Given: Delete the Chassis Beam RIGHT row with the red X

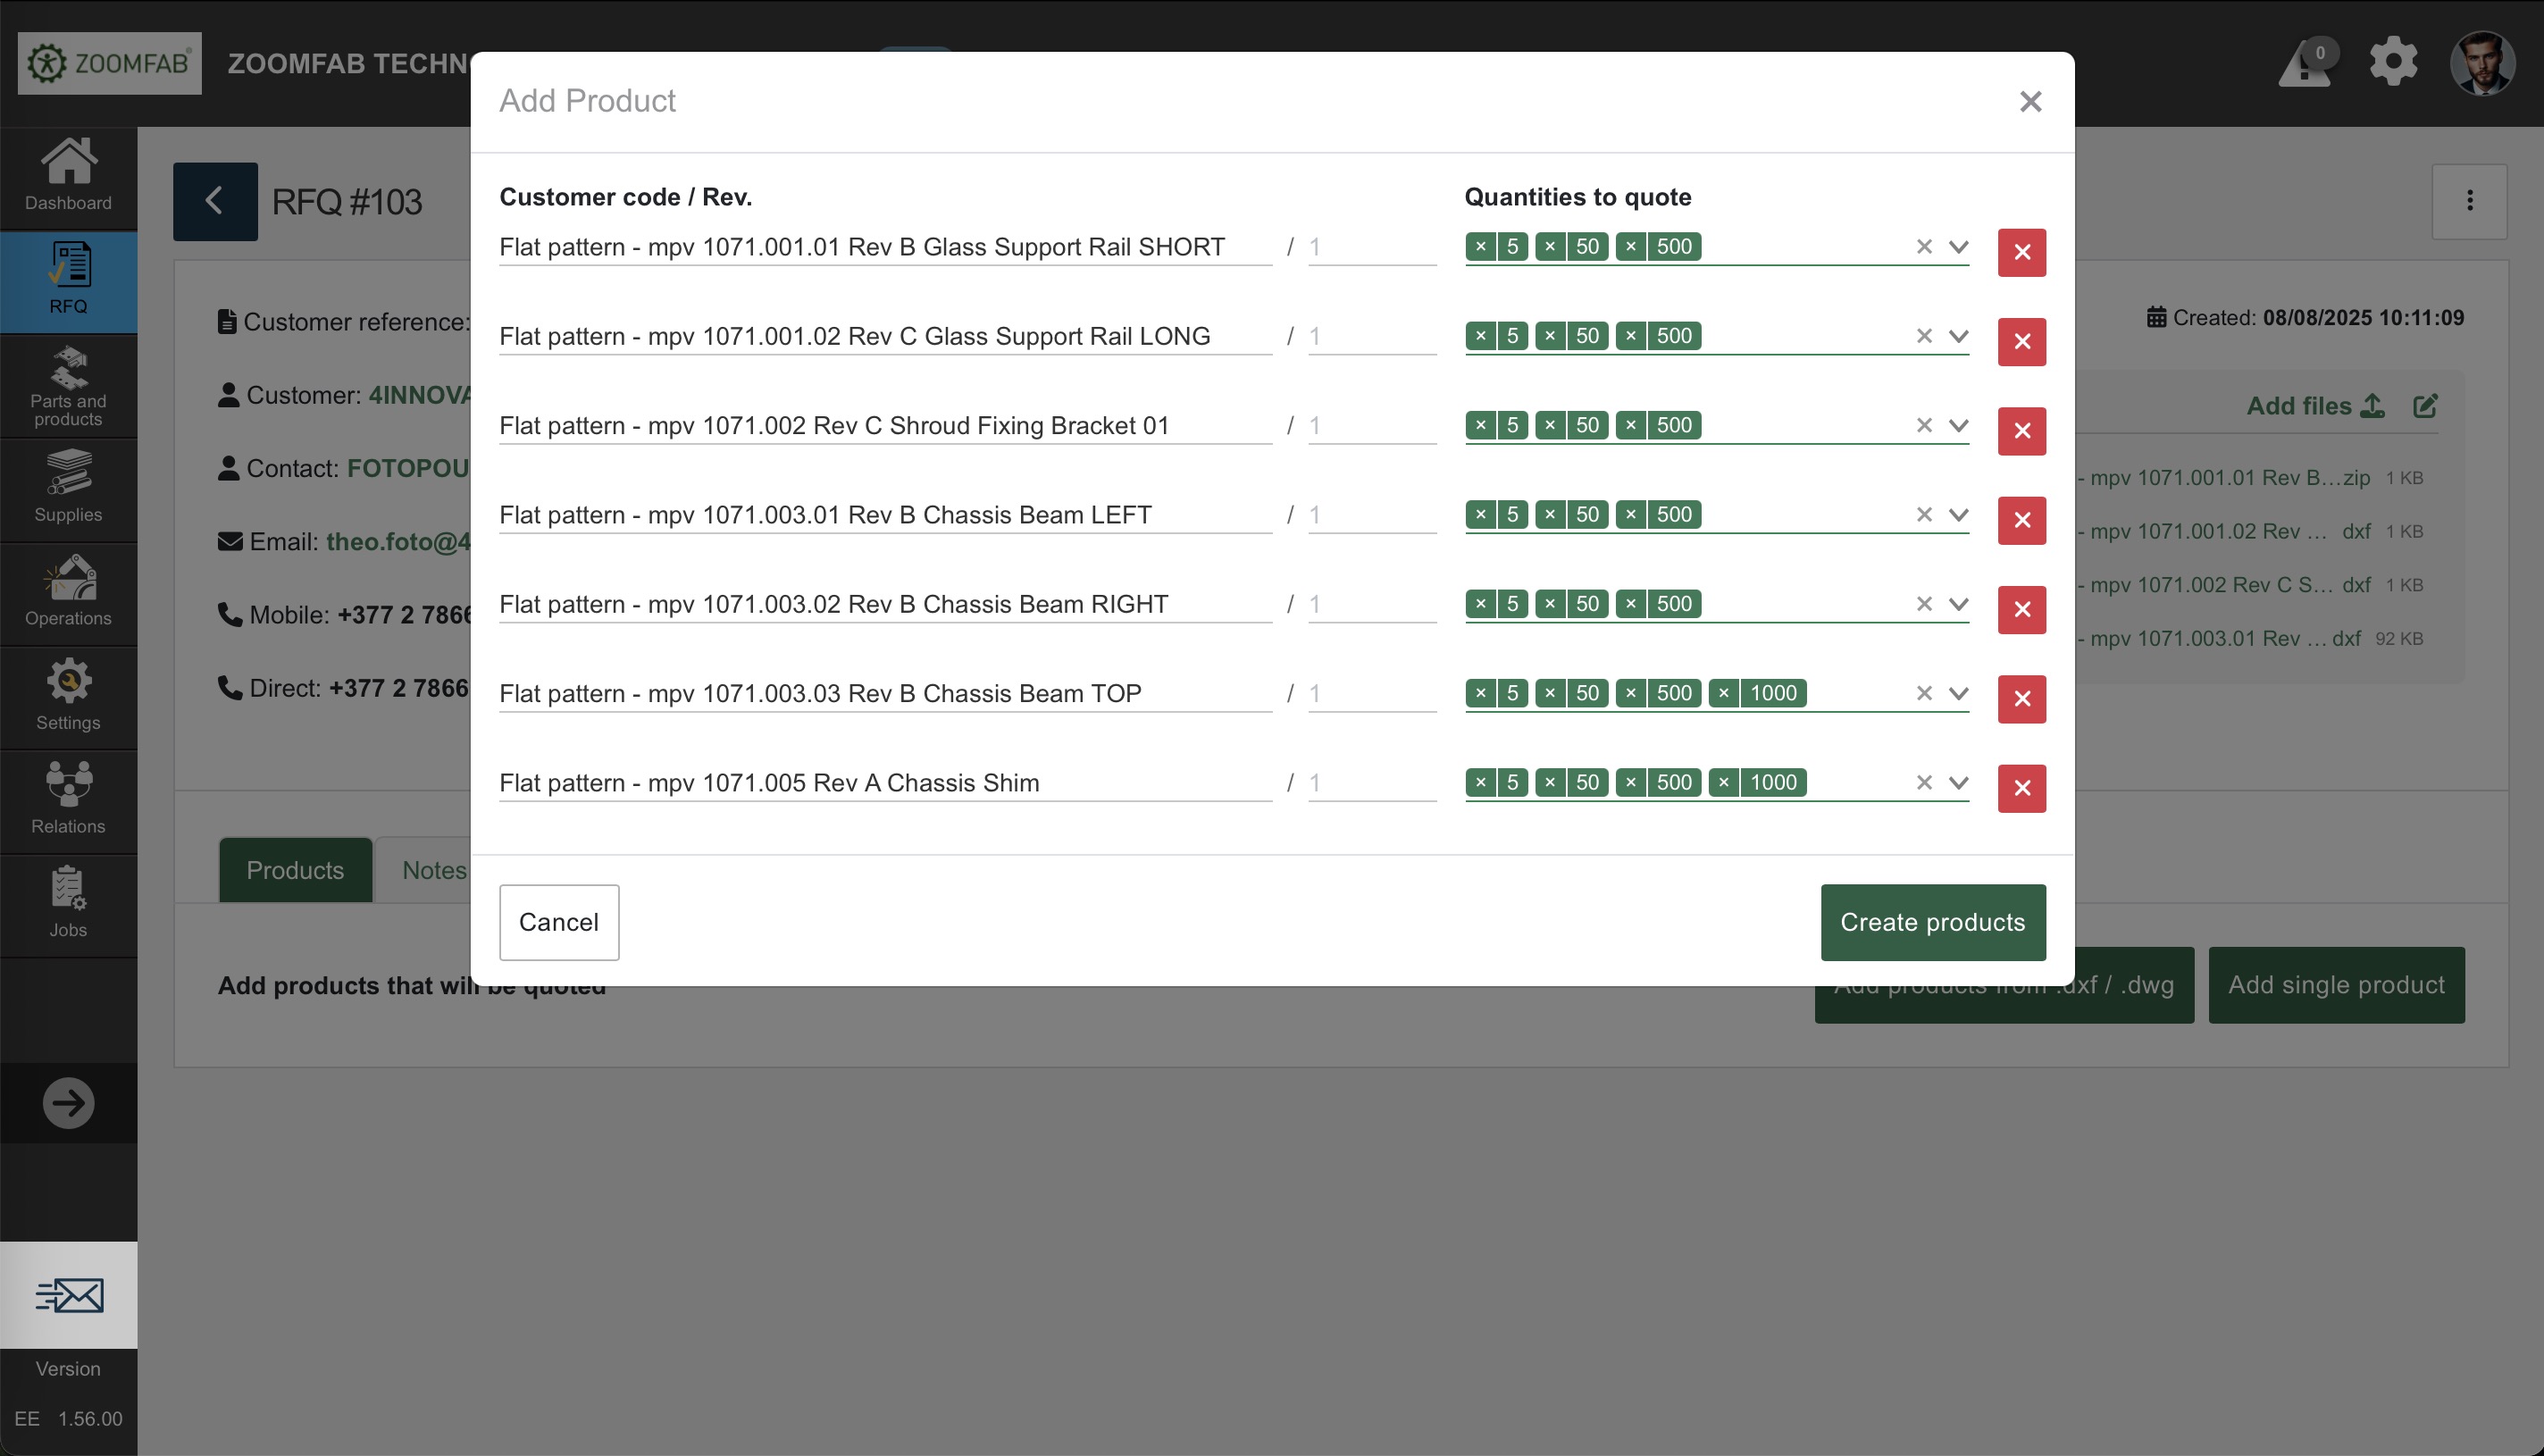Looking at the screenshot, I should [x=2021, y=609].
